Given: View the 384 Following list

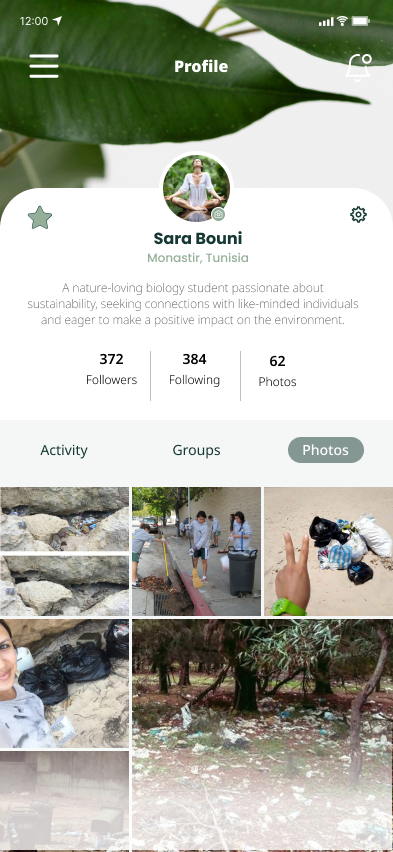Looking at the screenshot, I should (x=194, y=369).
